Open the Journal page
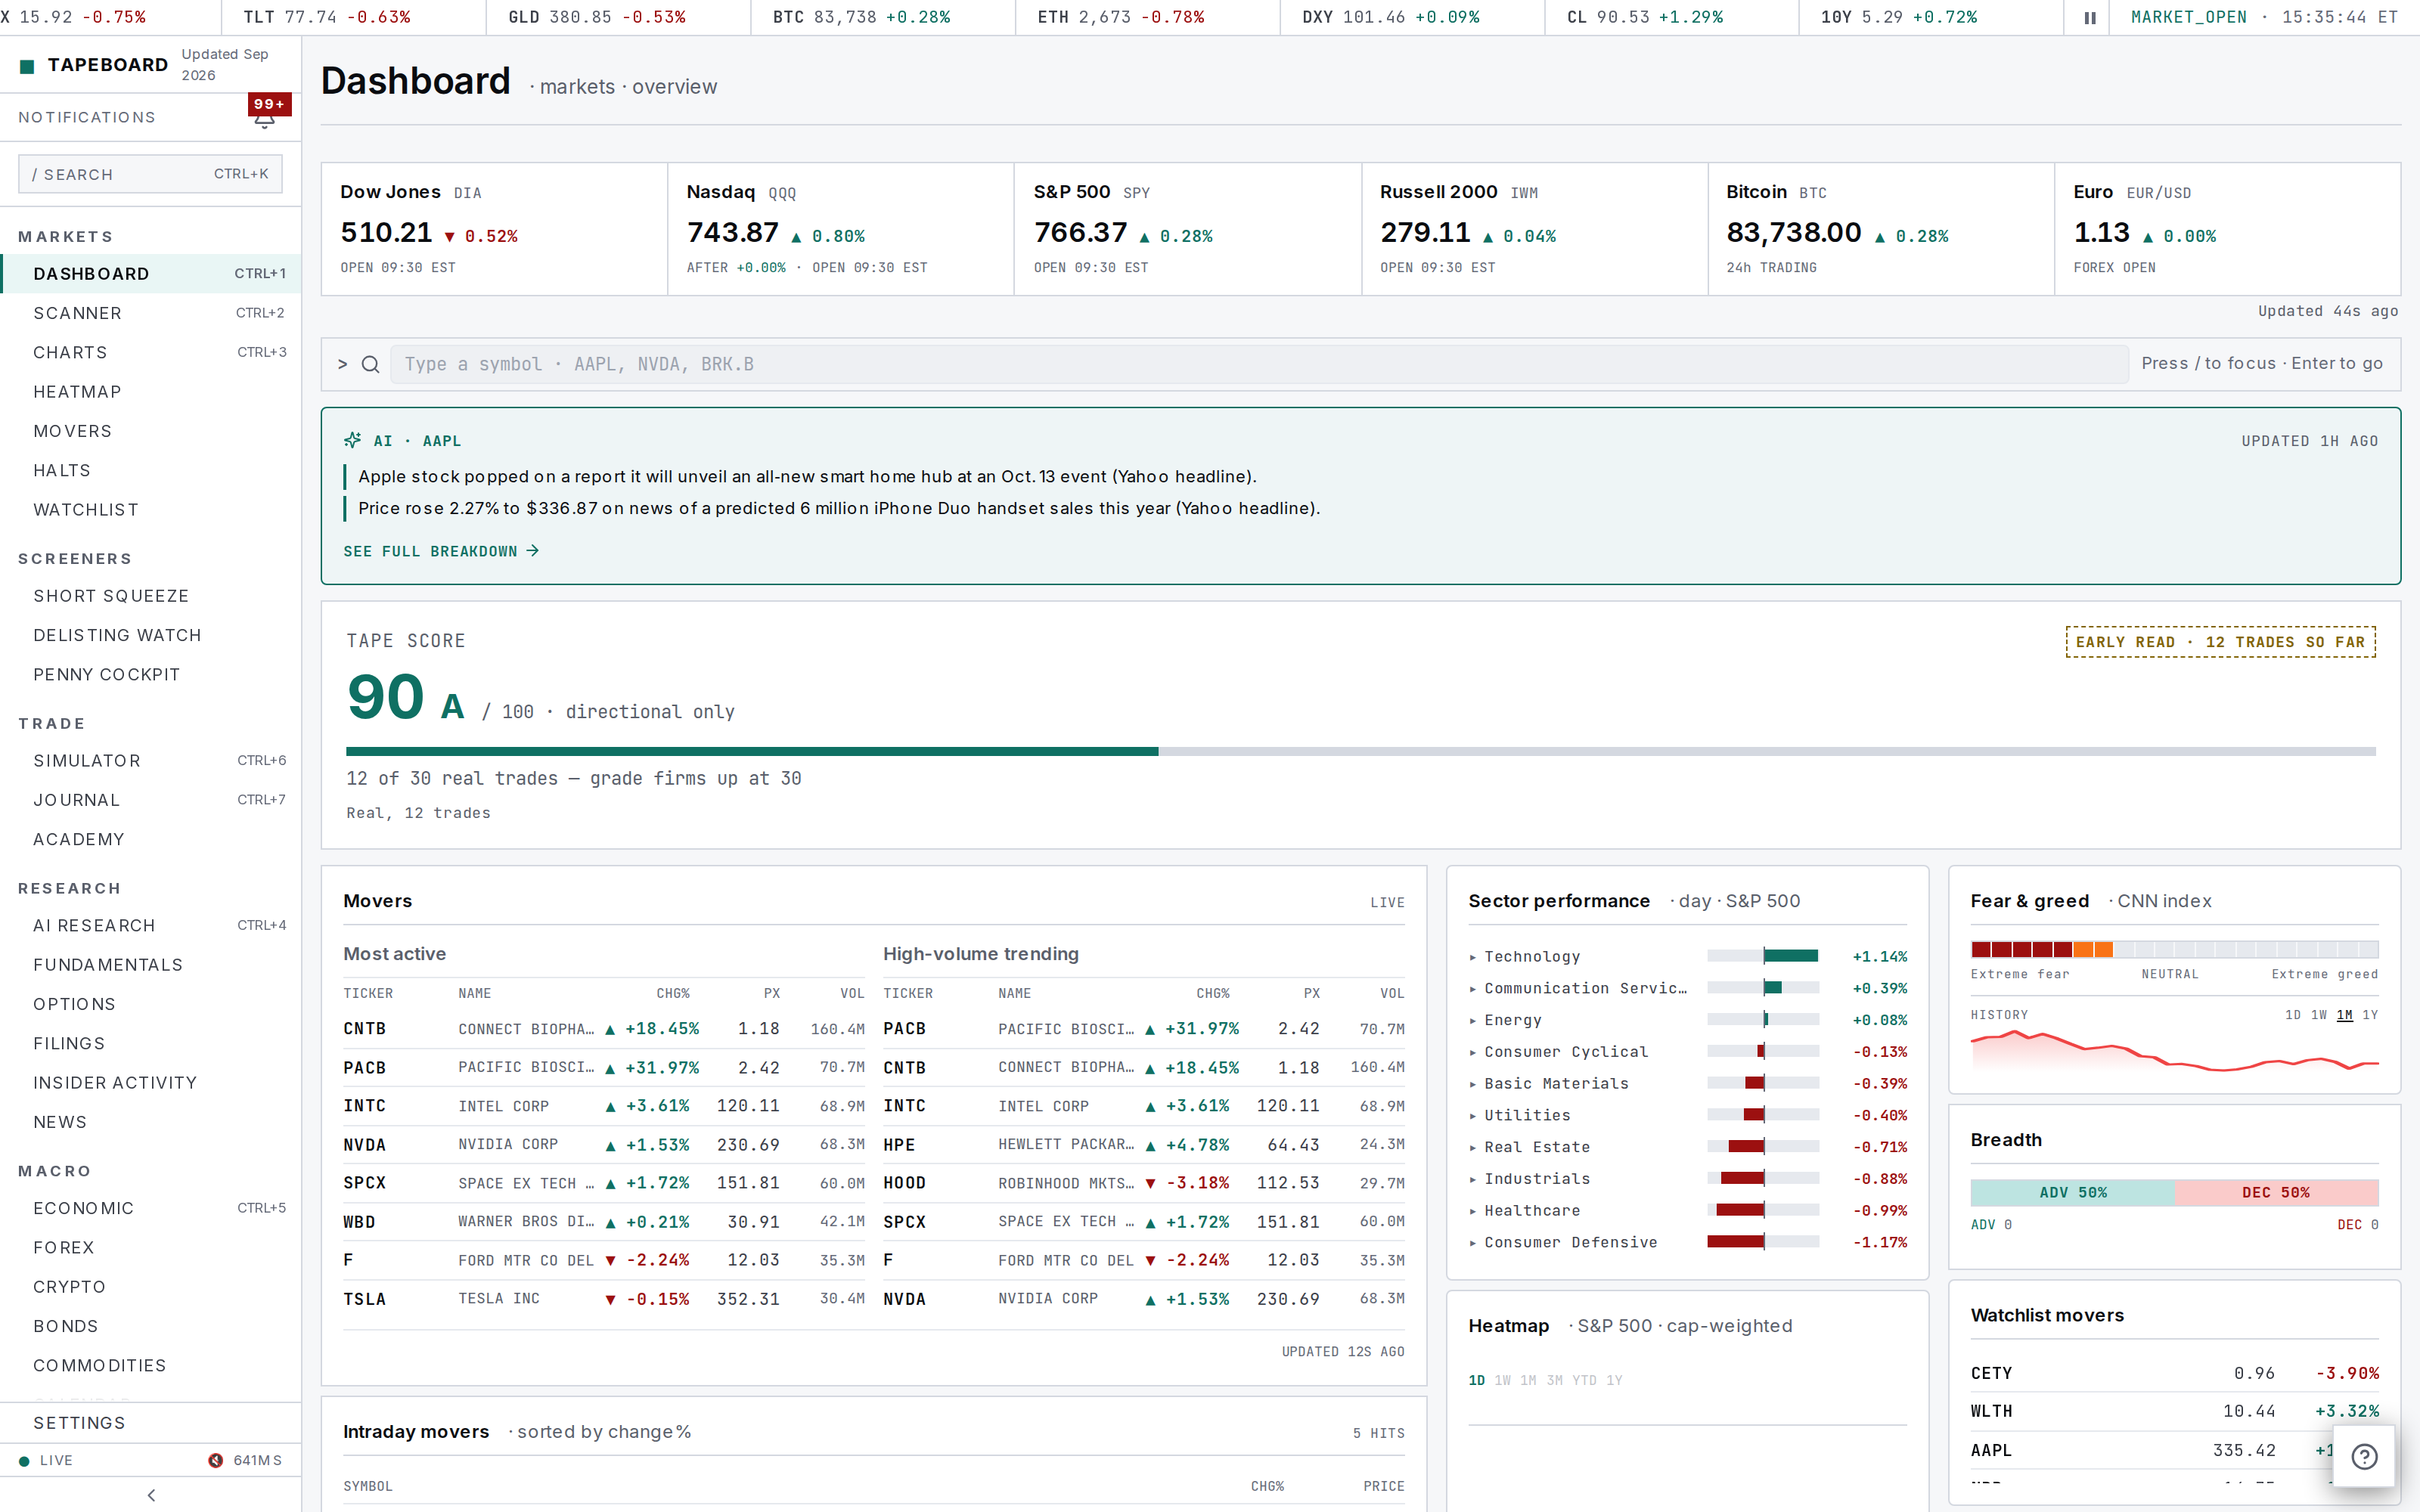Viewport: 2420px width, 1512px height. point(151,800)
